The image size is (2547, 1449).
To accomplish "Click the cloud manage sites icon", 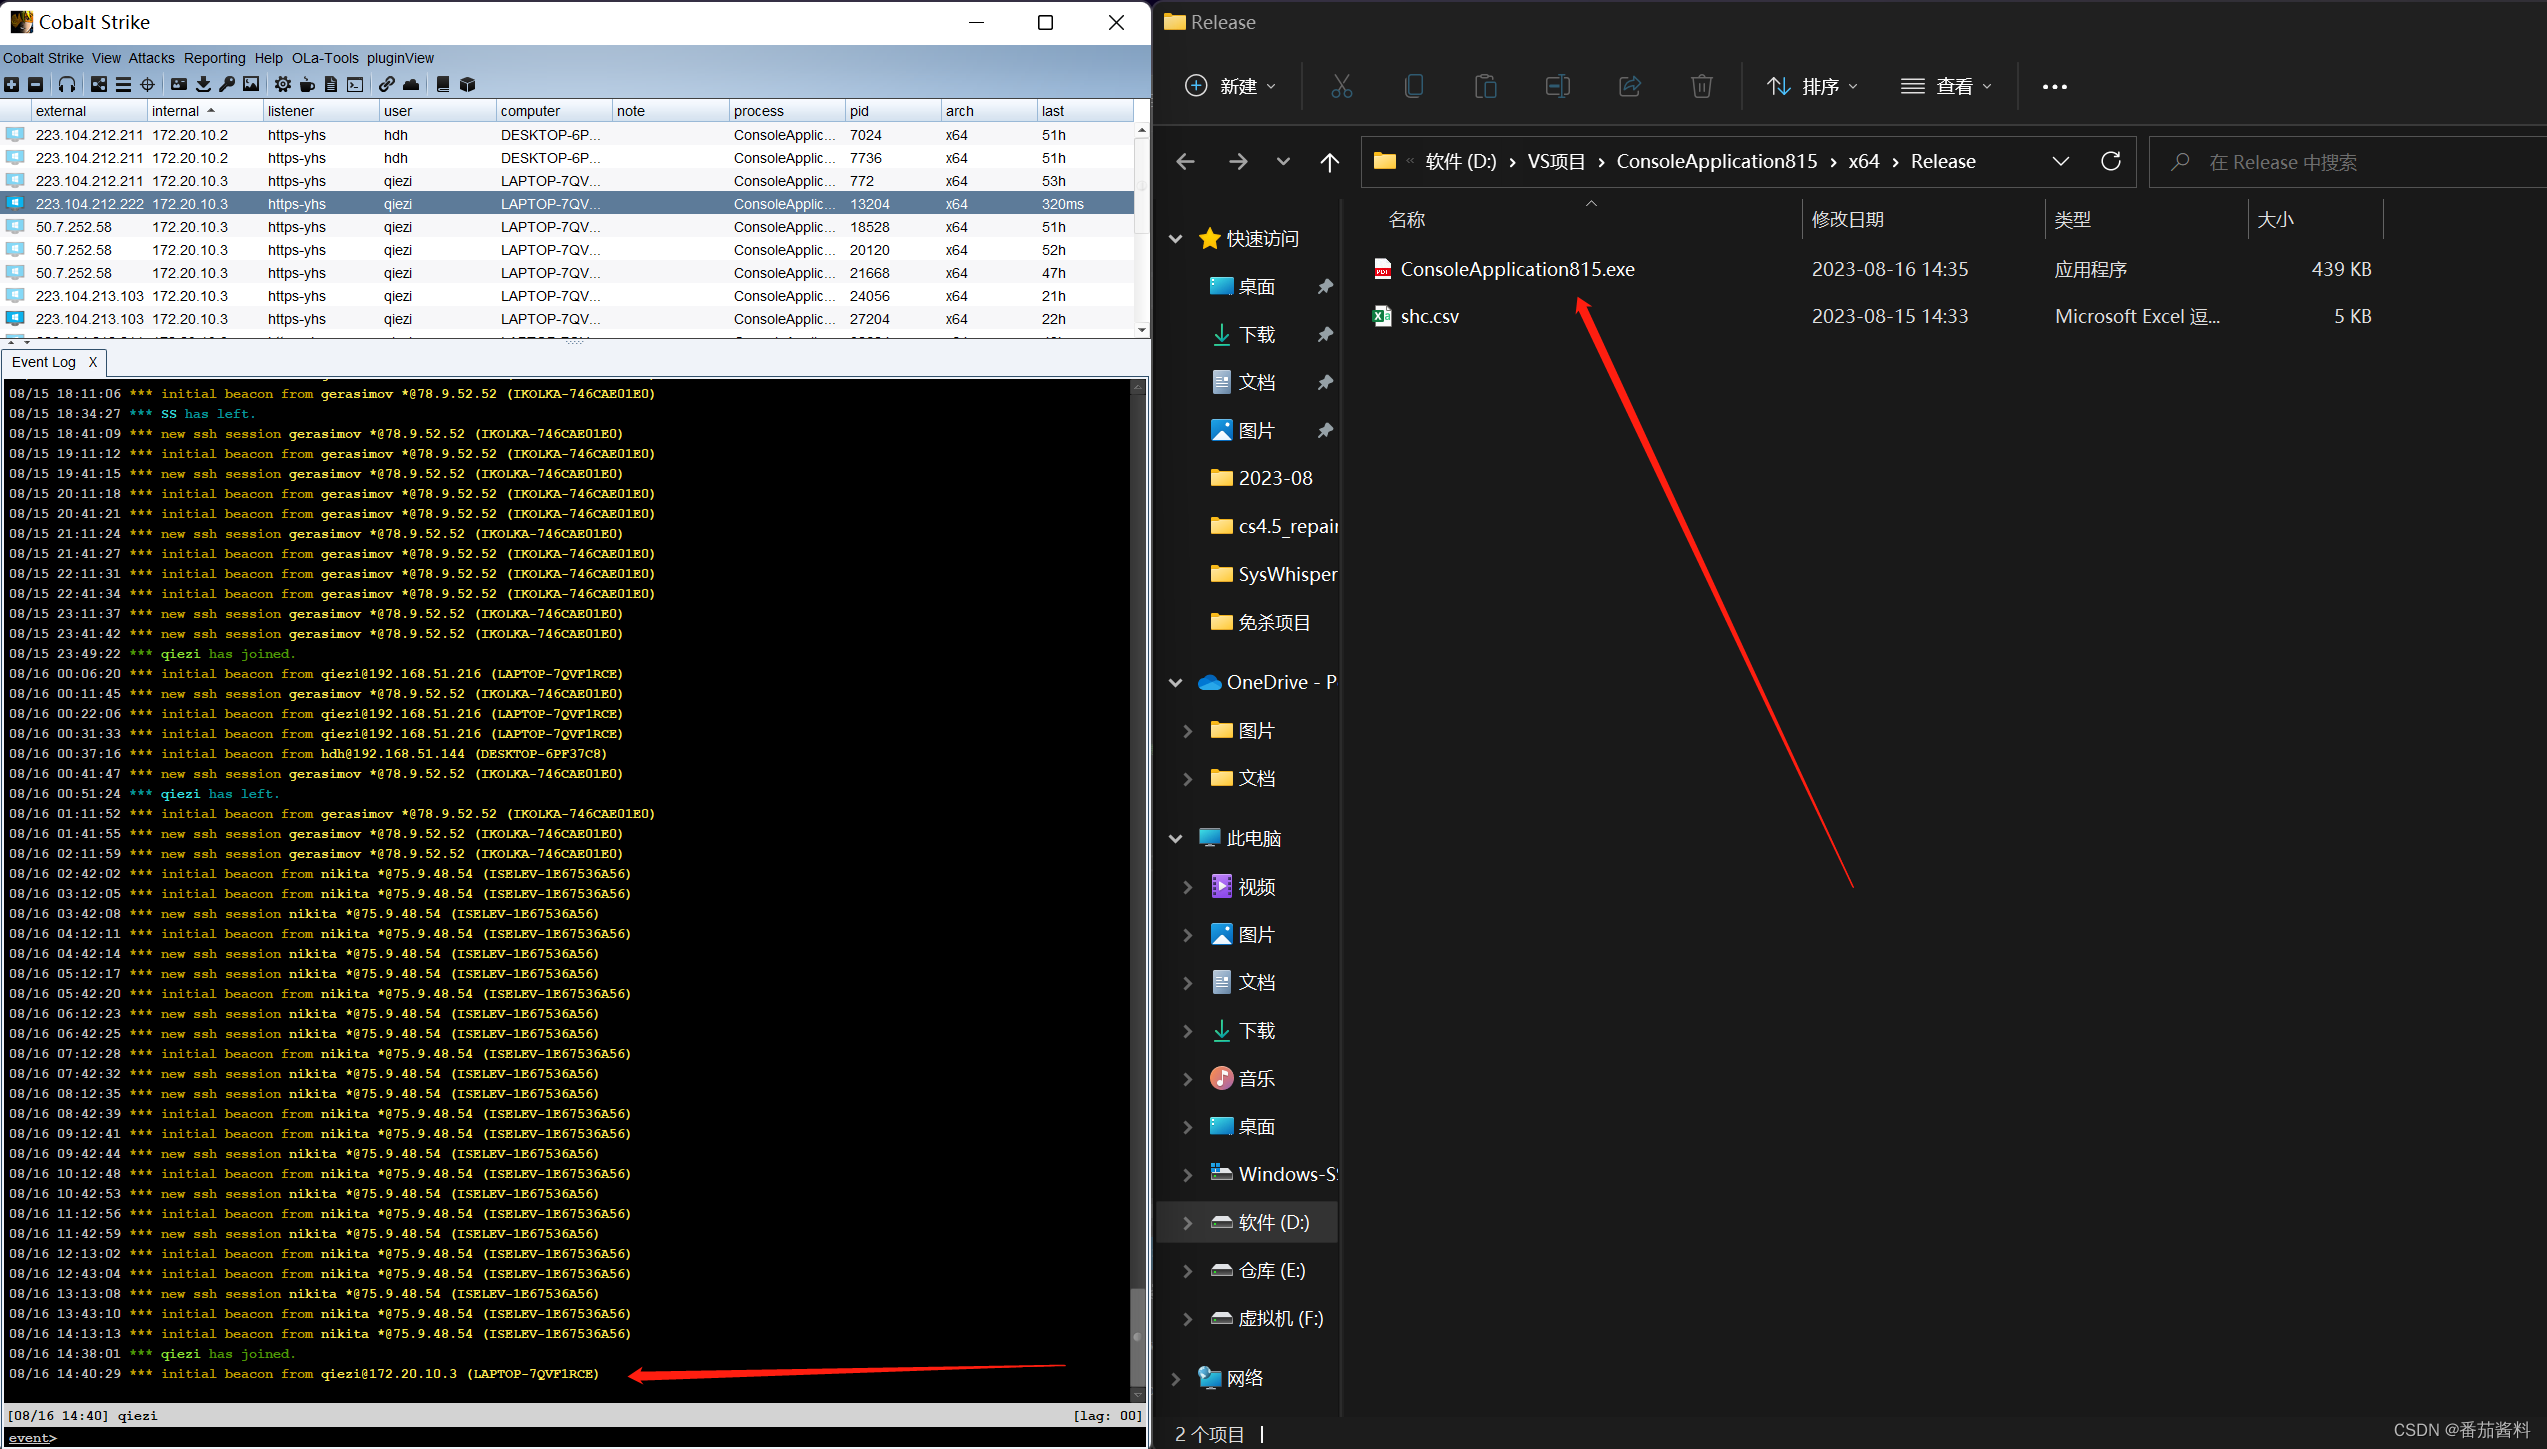I will (x=411, y=85).
